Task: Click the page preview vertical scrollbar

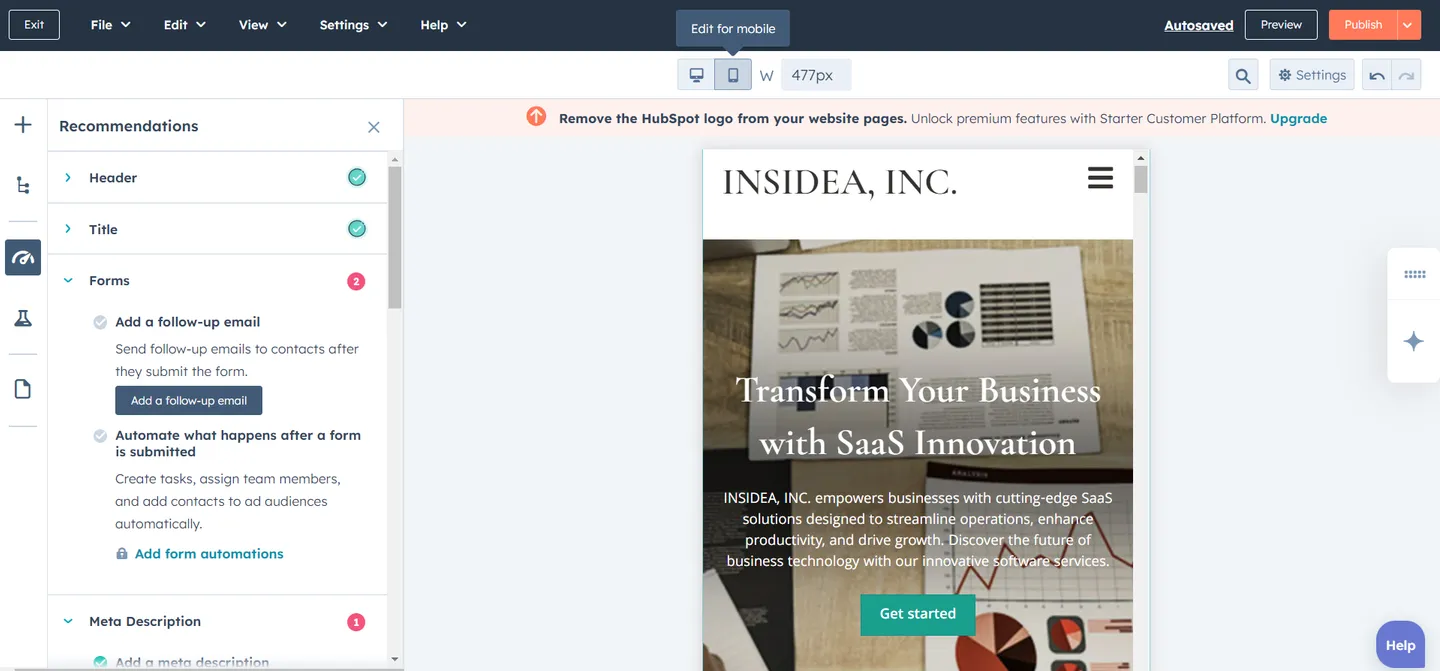Action: click(x=1141, y=179)
